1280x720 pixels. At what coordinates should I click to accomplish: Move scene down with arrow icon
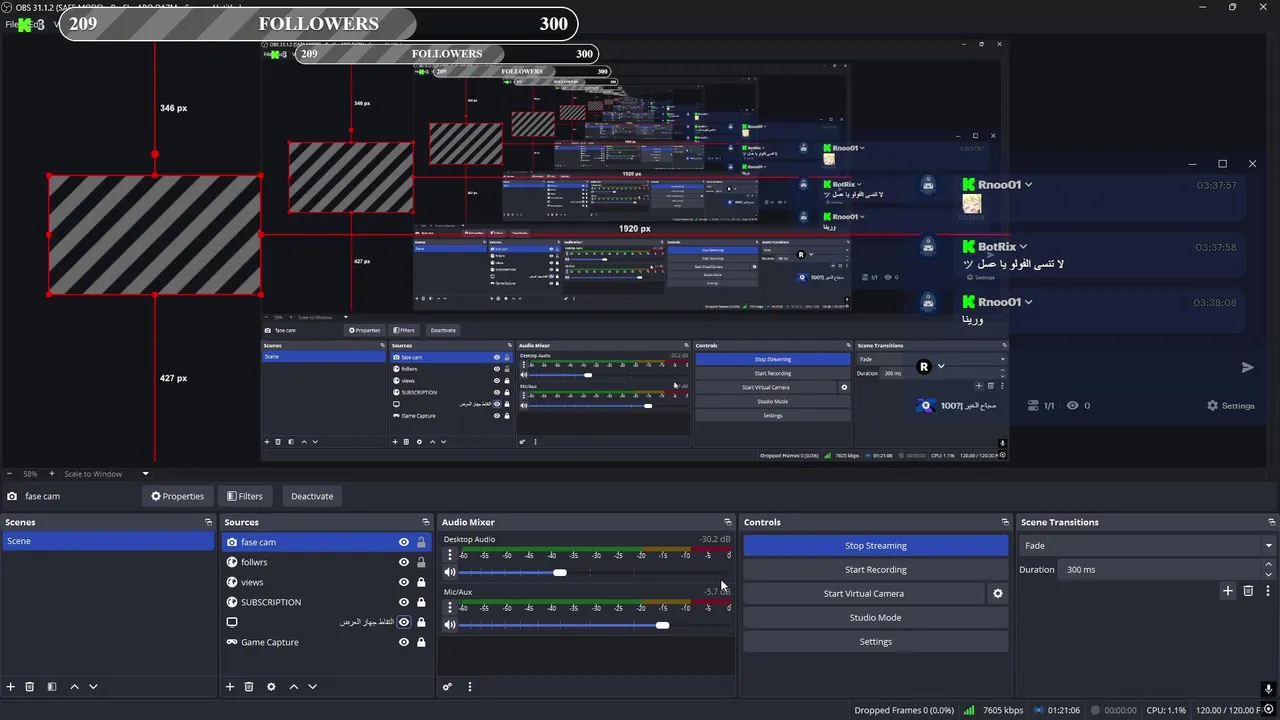pyautogui.click(x=93, y=687)
